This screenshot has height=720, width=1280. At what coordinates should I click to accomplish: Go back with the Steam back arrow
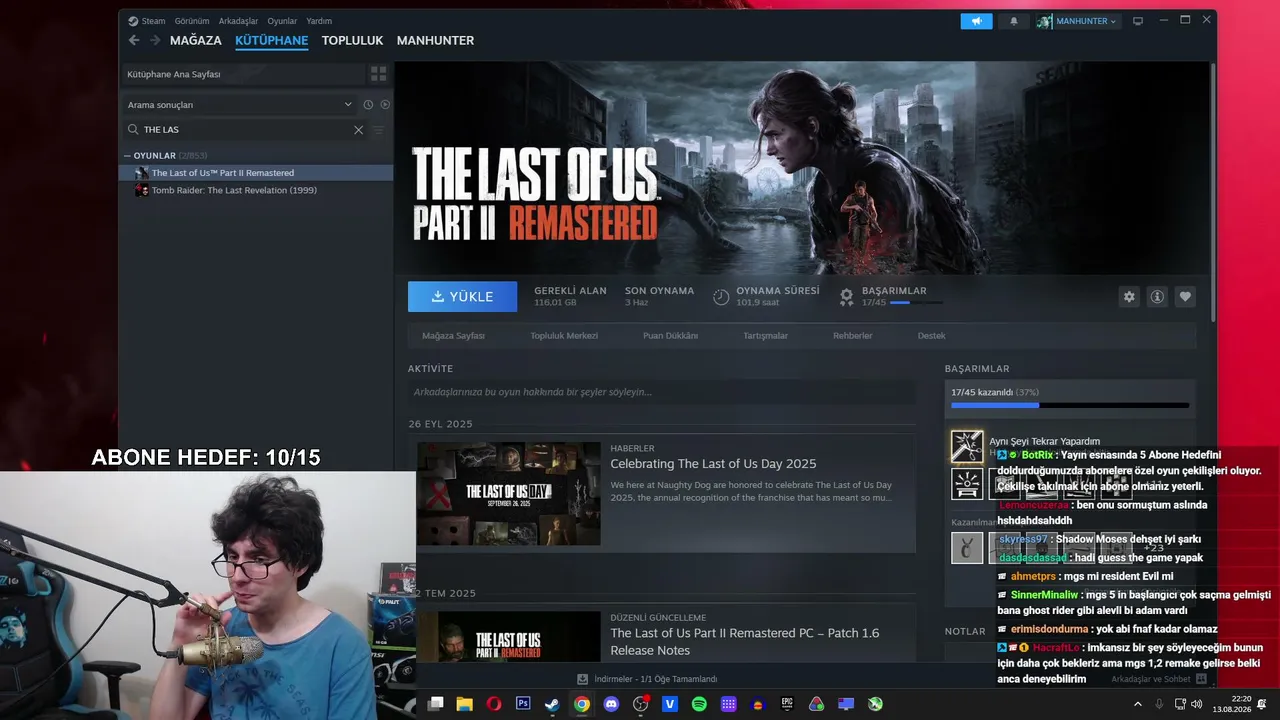(134, 40)
